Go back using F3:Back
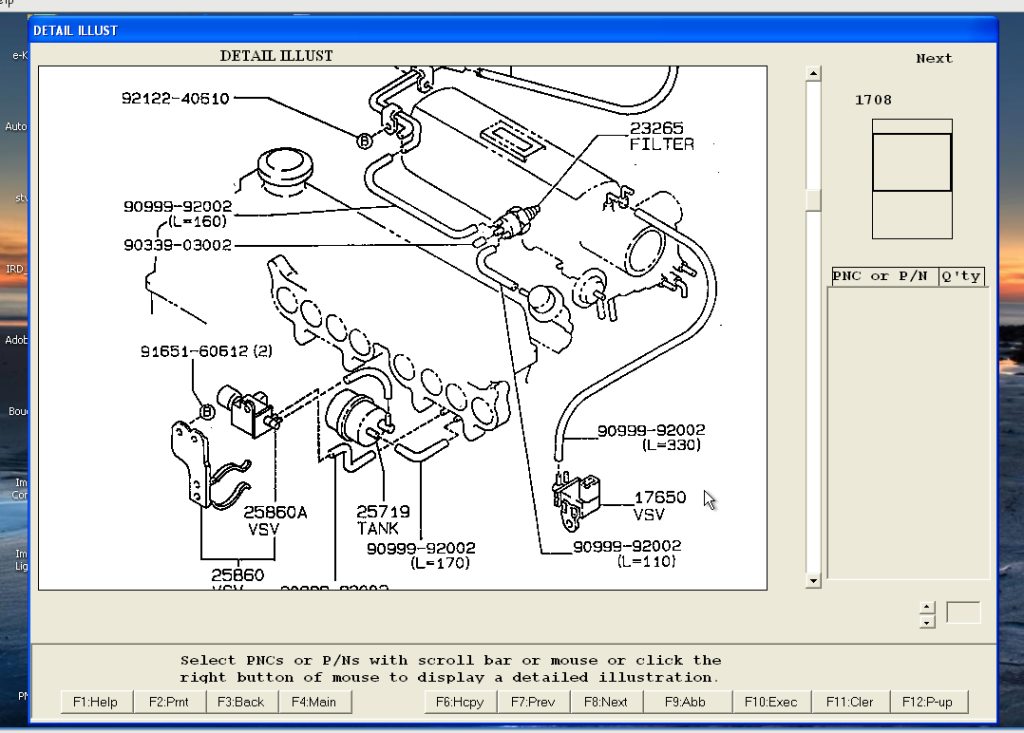1024x733 pixels. tap(242, 702)
